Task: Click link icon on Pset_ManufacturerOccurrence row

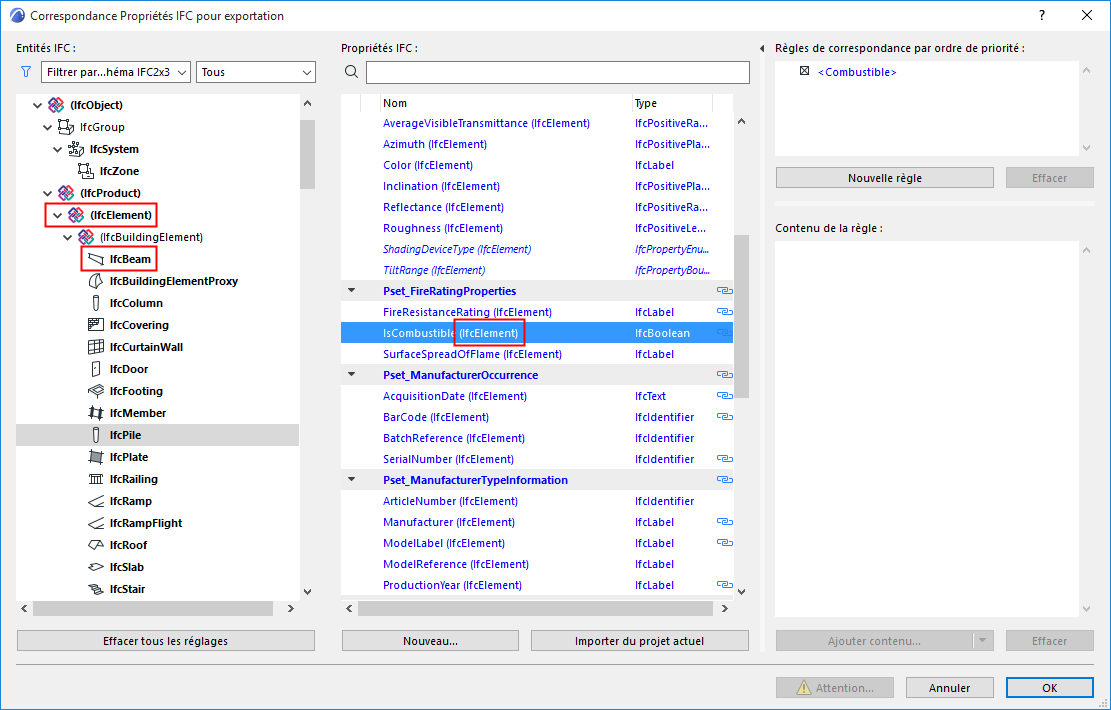Action: 724,375
